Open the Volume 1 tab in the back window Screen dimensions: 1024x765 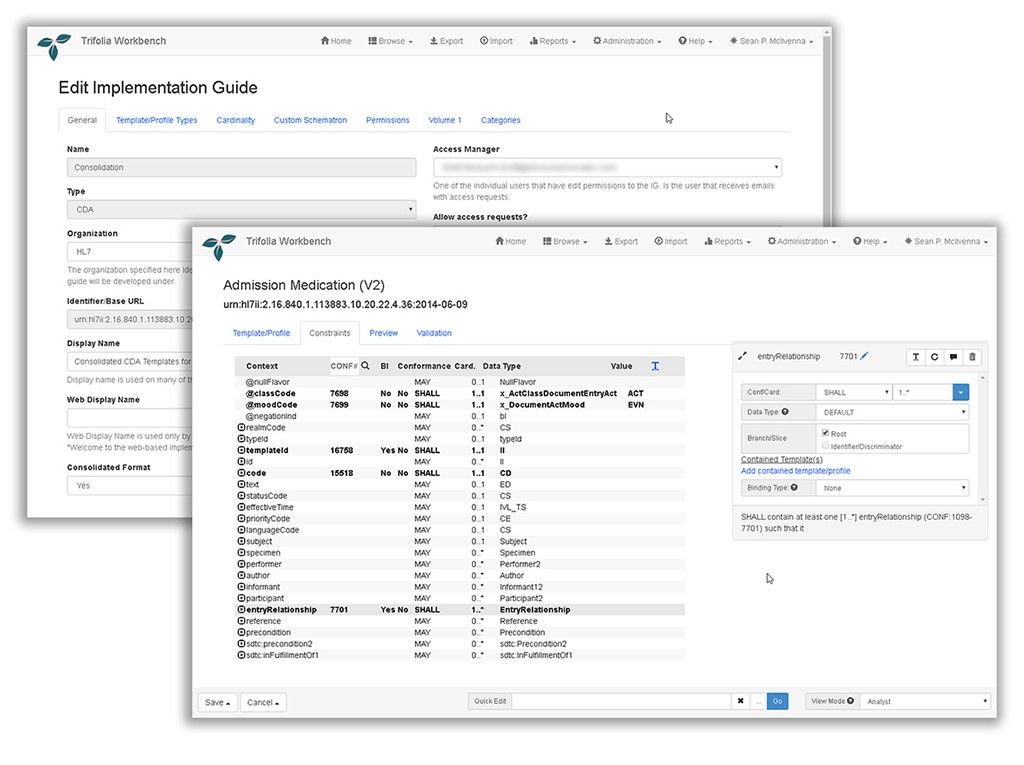pos(445,120)
